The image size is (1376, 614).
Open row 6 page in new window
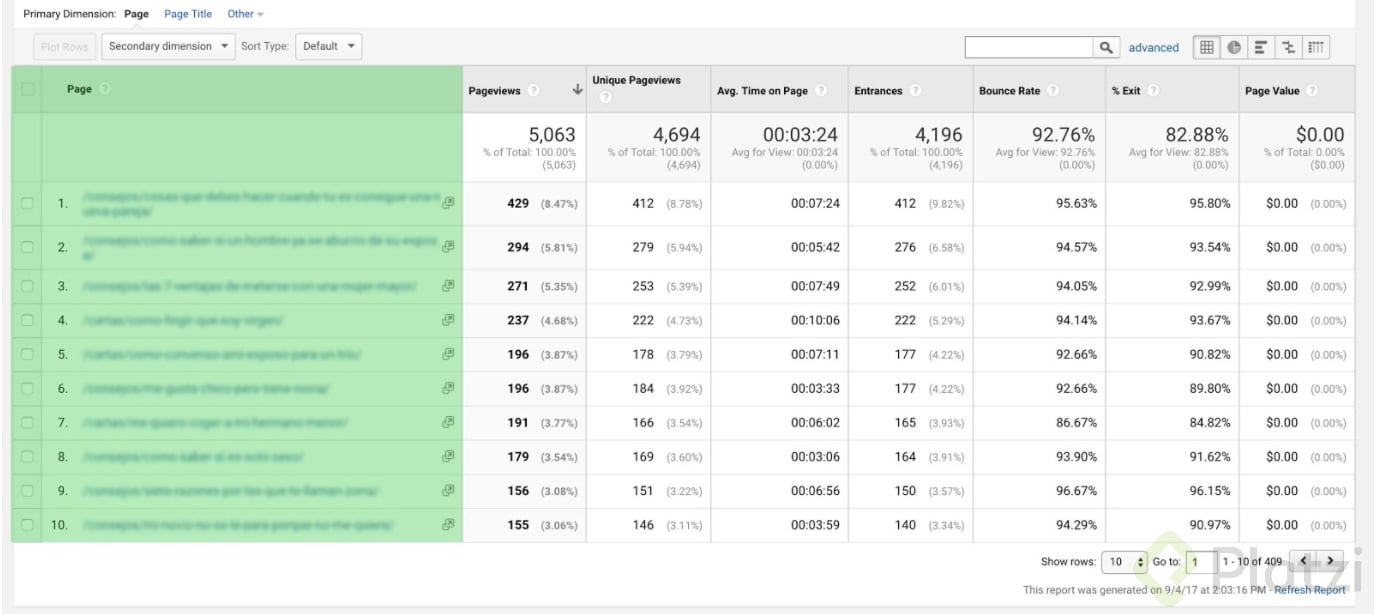(x=448, y=388)
